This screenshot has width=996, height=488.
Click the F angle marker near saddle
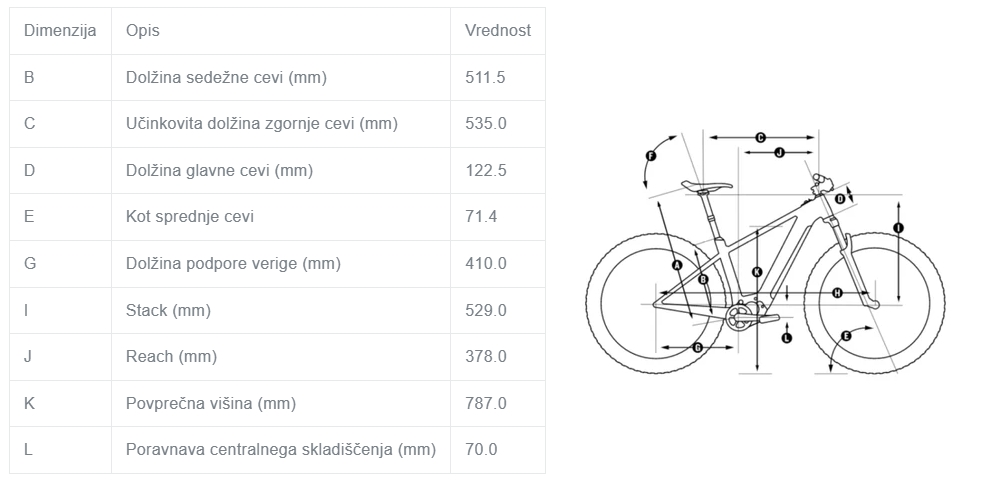point(651,156)
